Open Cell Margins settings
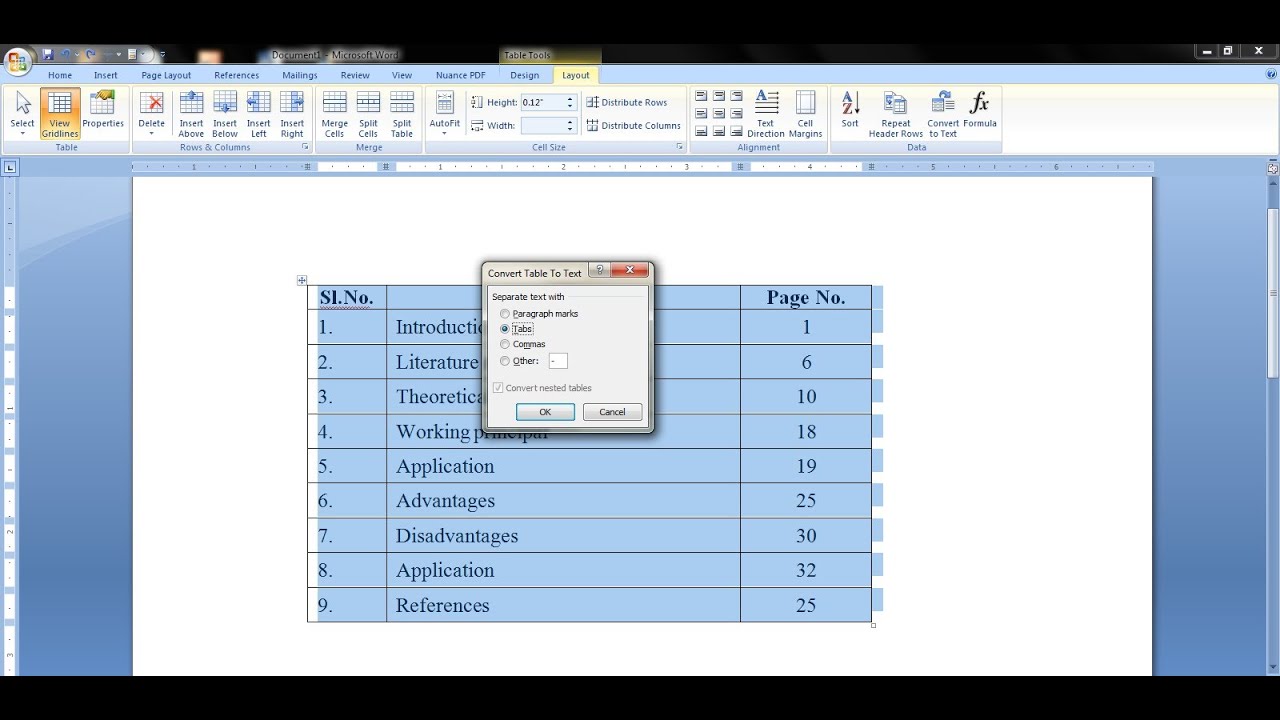 (805, 115)
